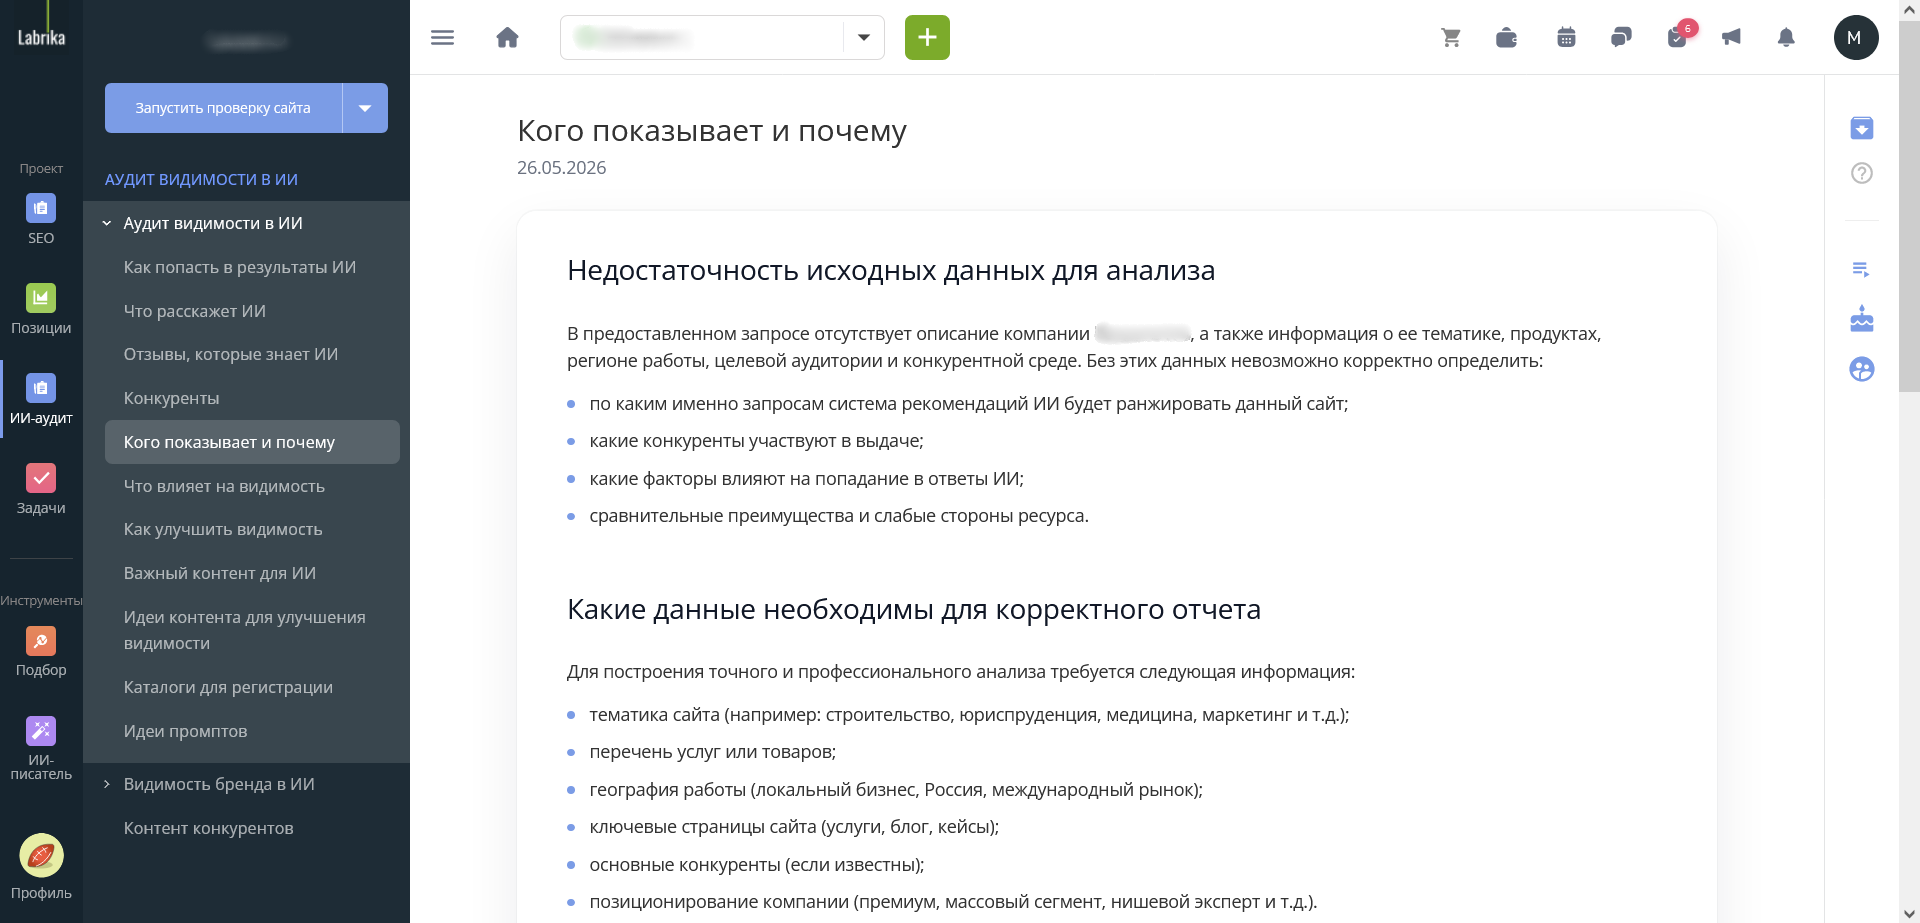Click the green plus add button
The width and height of the screenshot is (1920, 923).
pyautogui.click(x=927, y=38)
